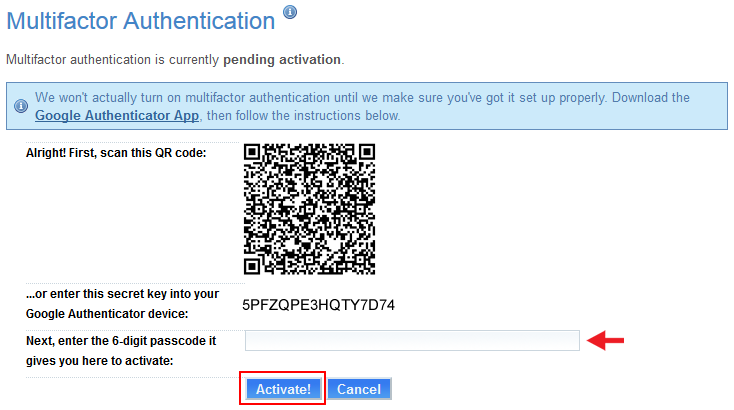The image size is (734, 410).
Task: Click the 'Google Authenticator device:' label line
Action: coord(107,314)
